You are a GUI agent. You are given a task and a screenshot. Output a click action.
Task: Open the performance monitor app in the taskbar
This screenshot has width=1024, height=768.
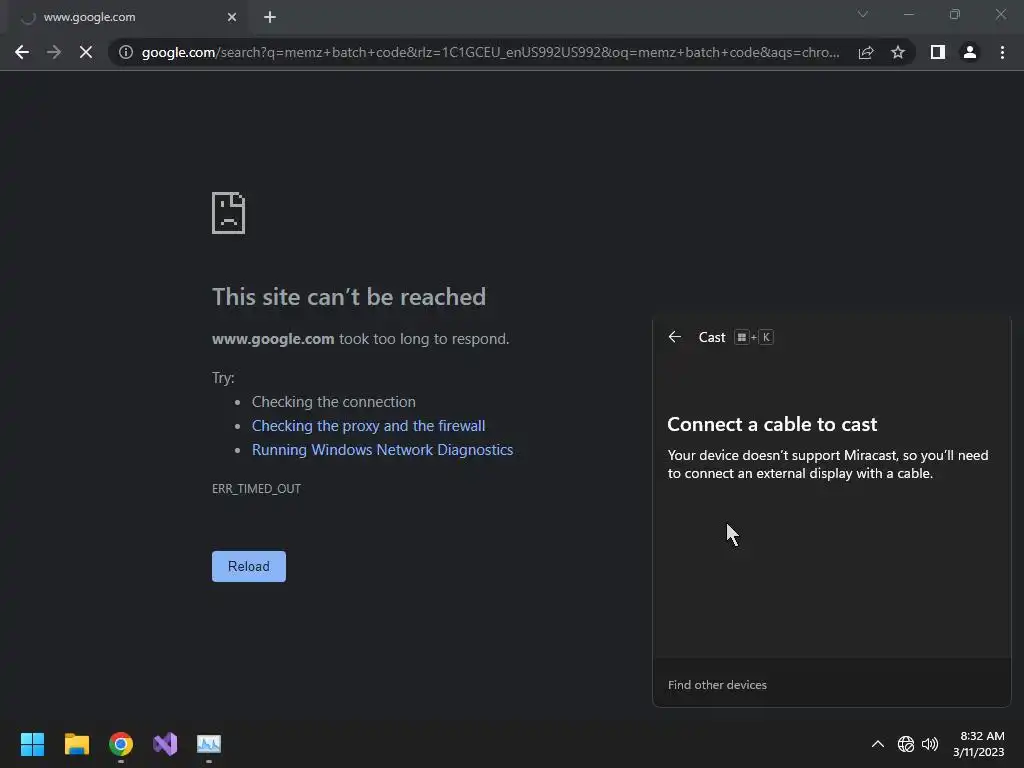tap(209, 744)
